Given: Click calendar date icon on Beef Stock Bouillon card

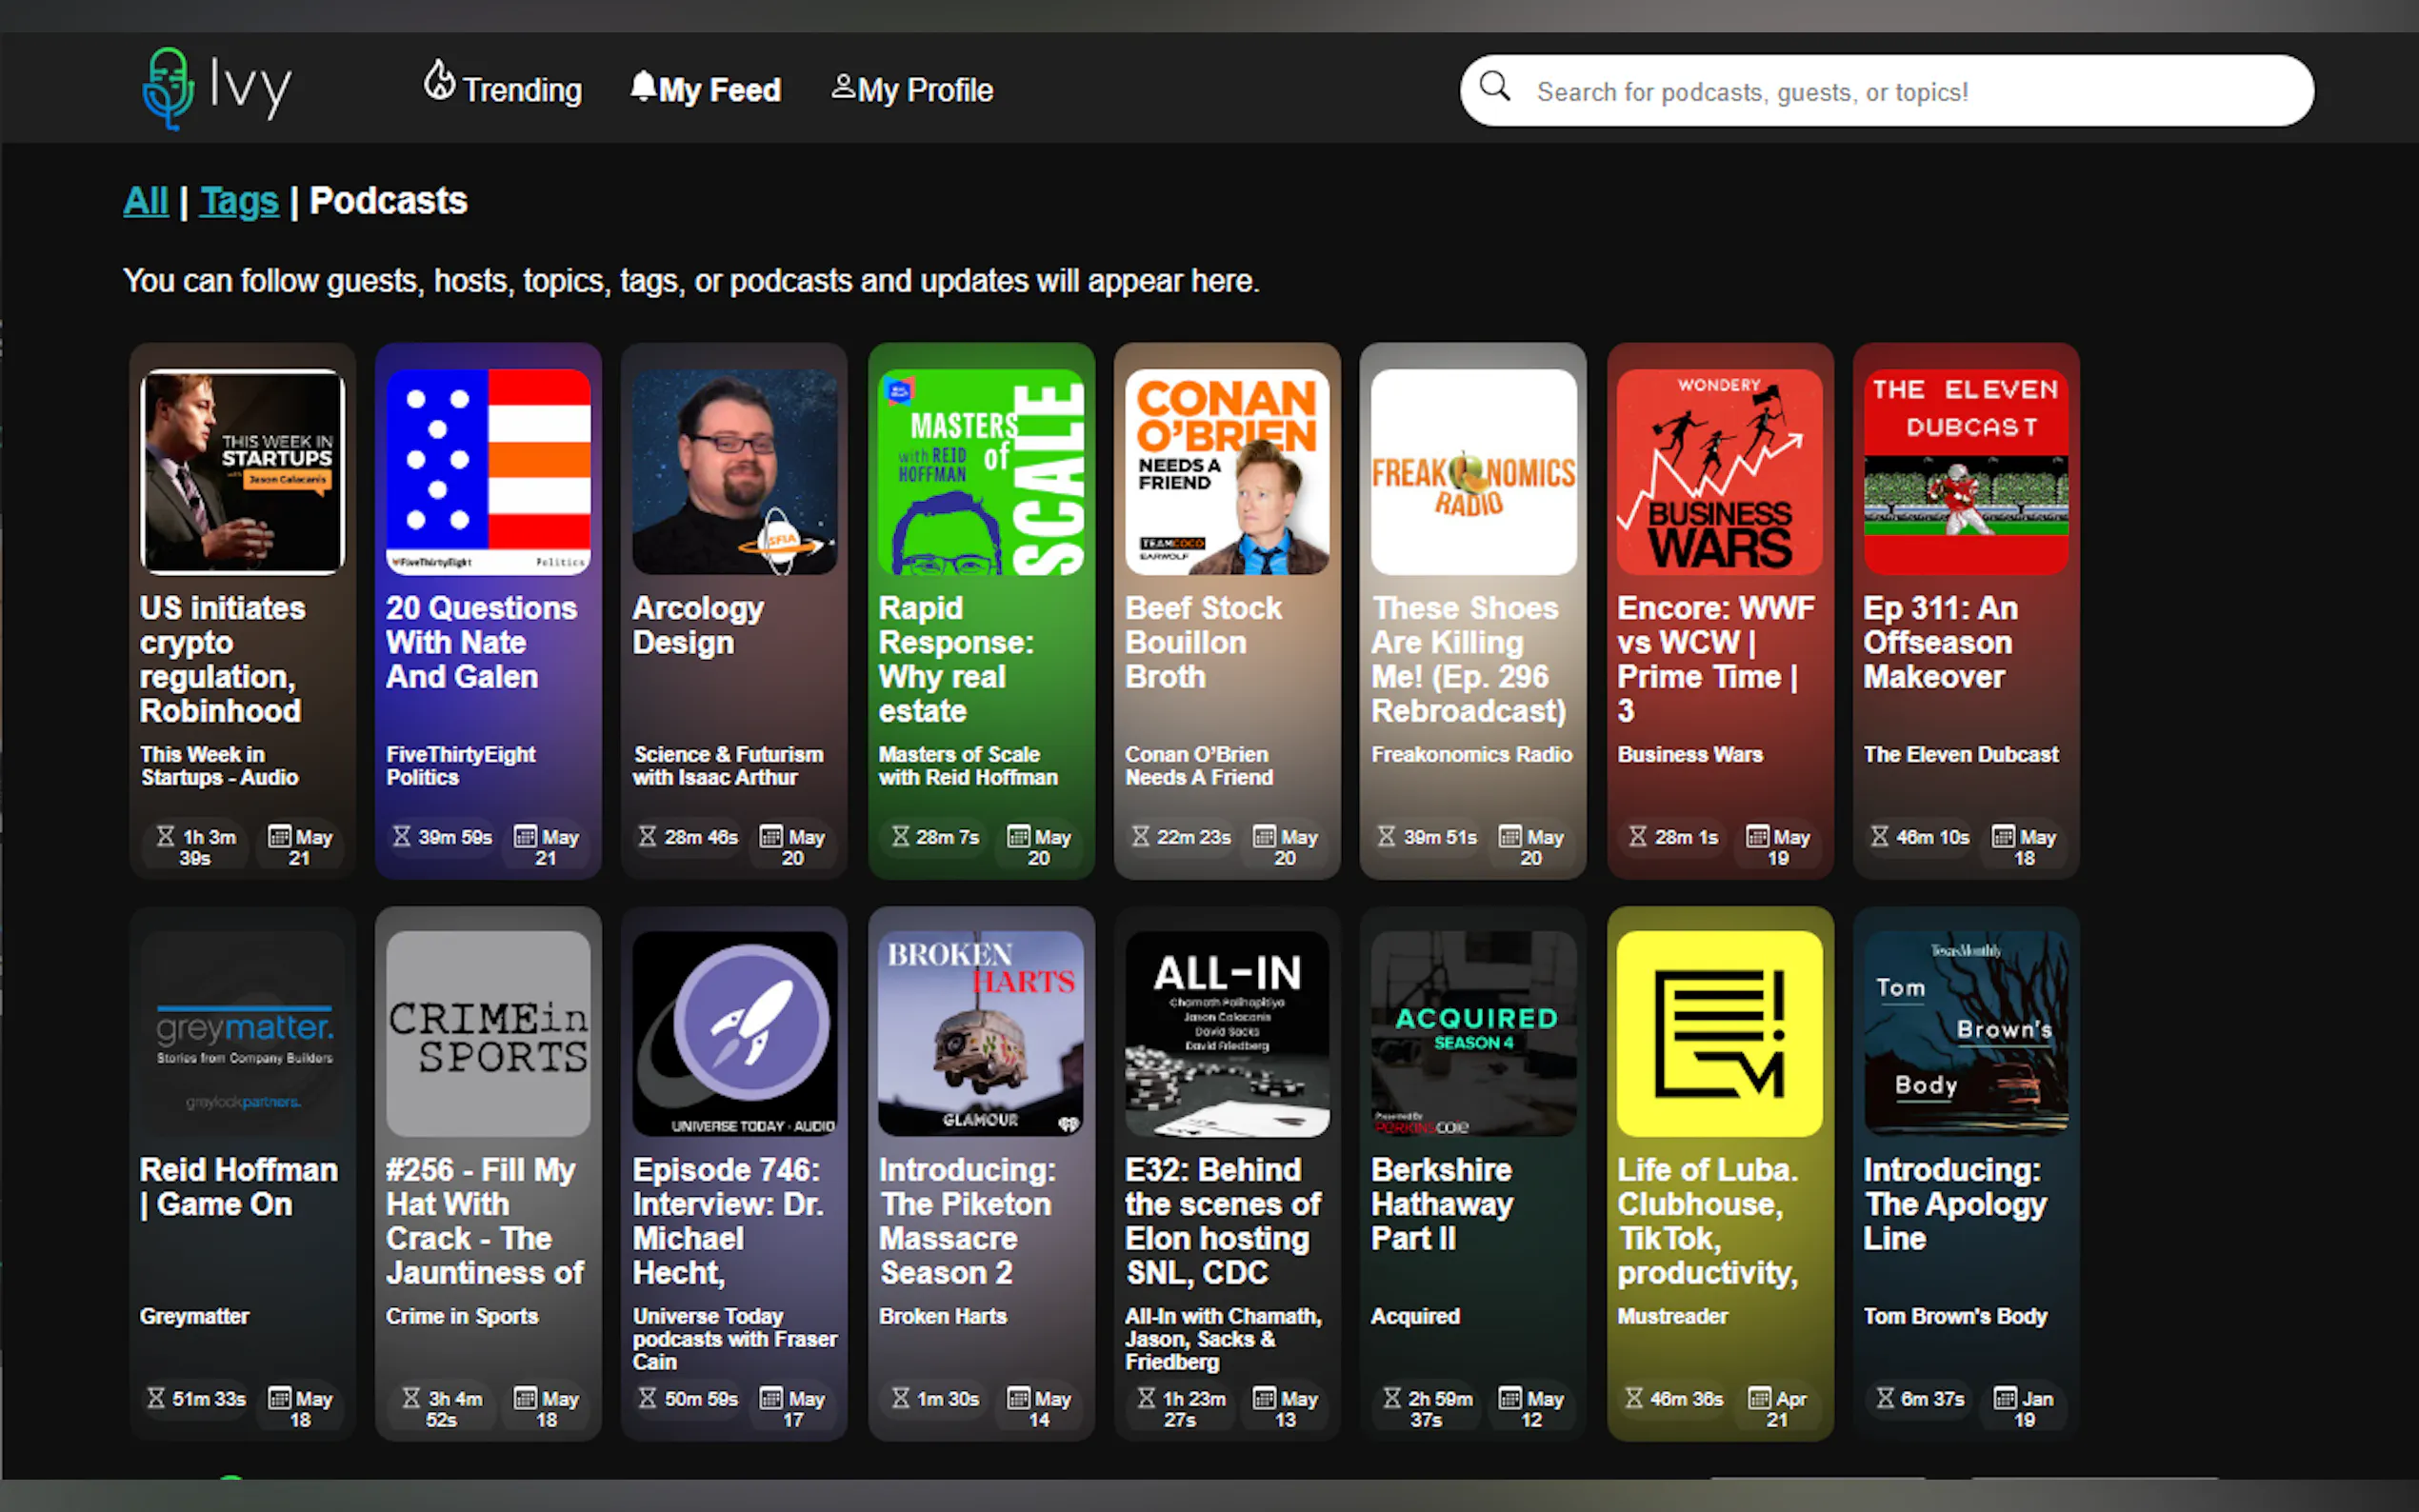Looking at the screenshot, I should pyautogui.click(x=1264, y=836).
